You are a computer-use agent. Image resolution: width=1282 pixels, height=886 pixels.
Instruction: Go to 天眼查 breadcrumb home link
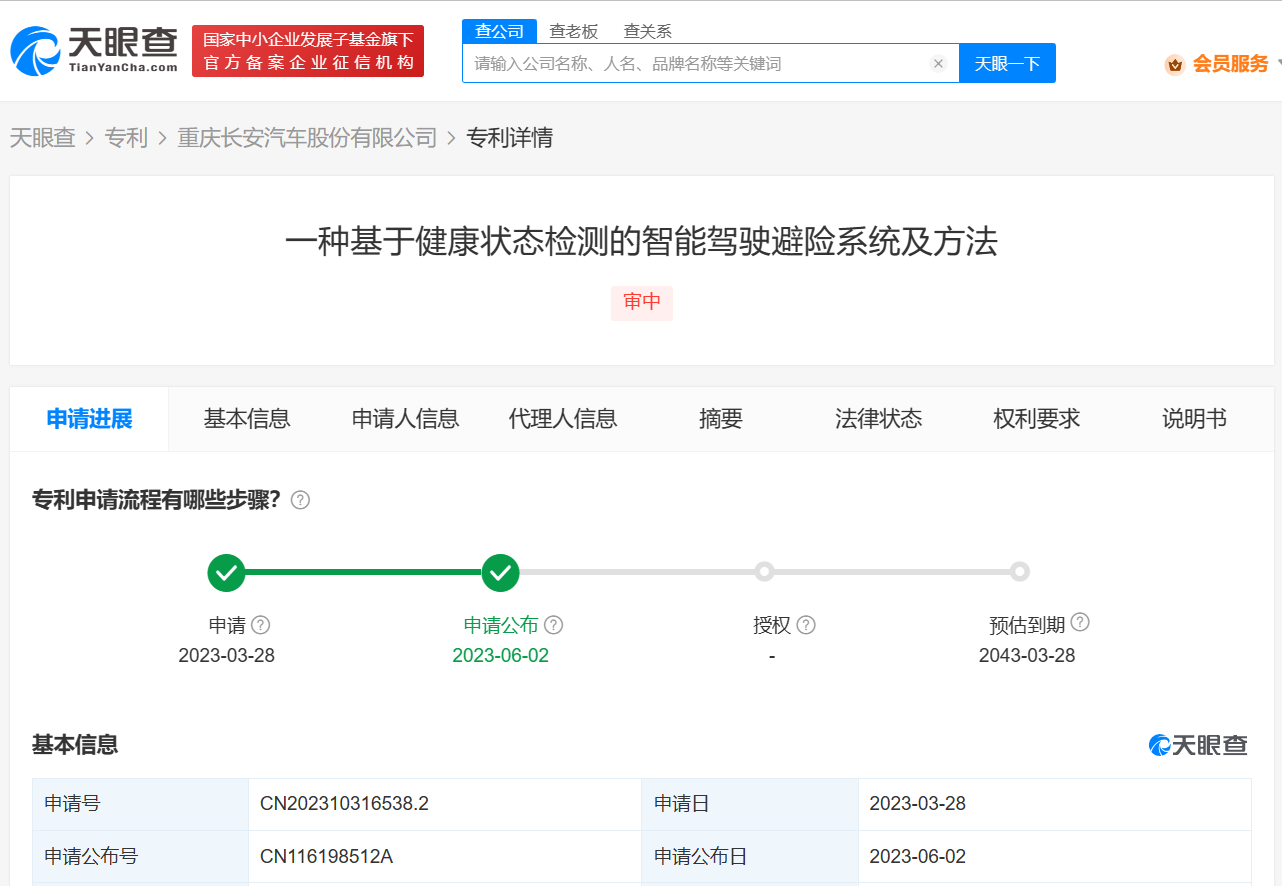[x=43, y=138]
